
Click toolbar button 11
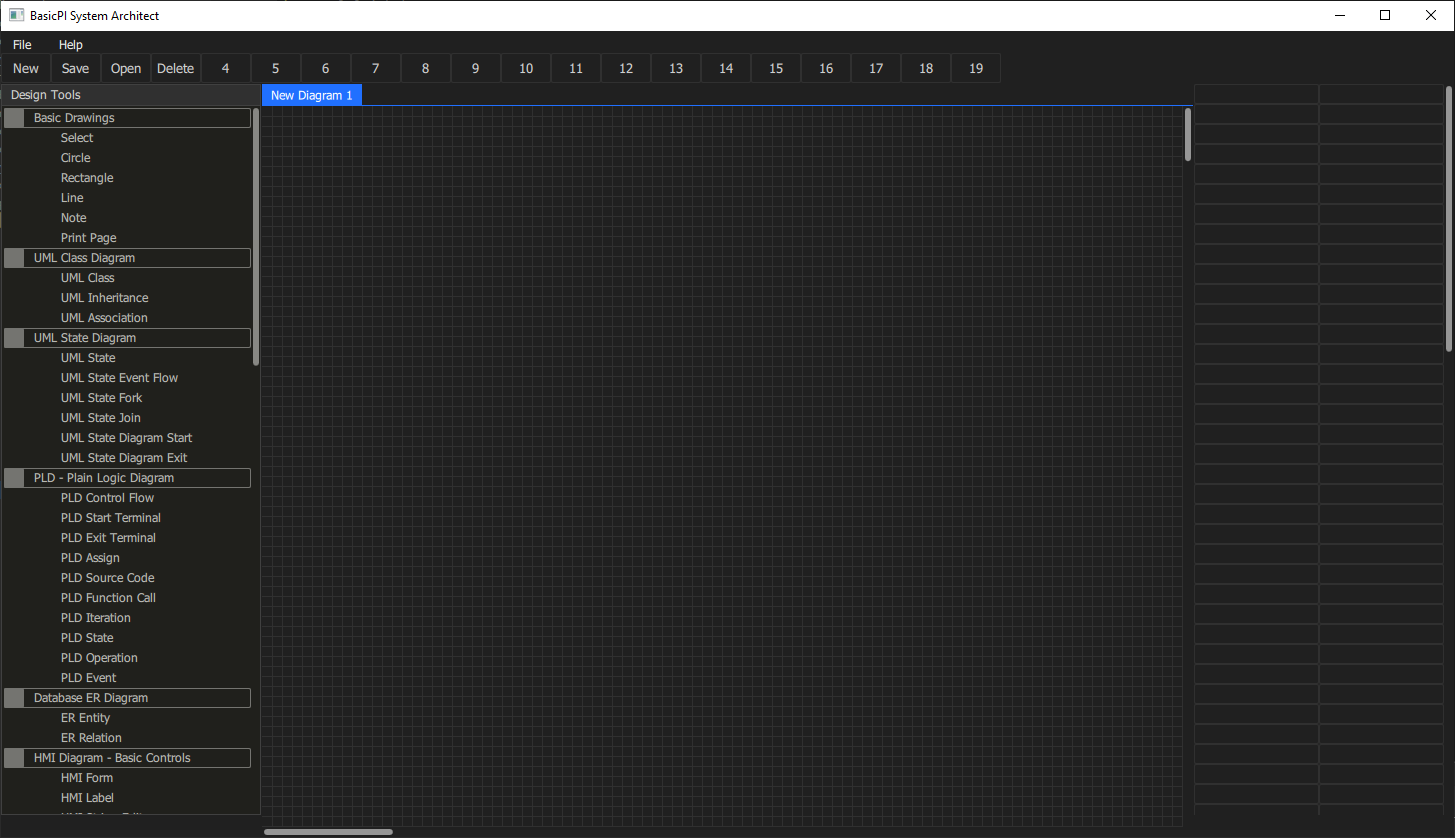(576, 68)
